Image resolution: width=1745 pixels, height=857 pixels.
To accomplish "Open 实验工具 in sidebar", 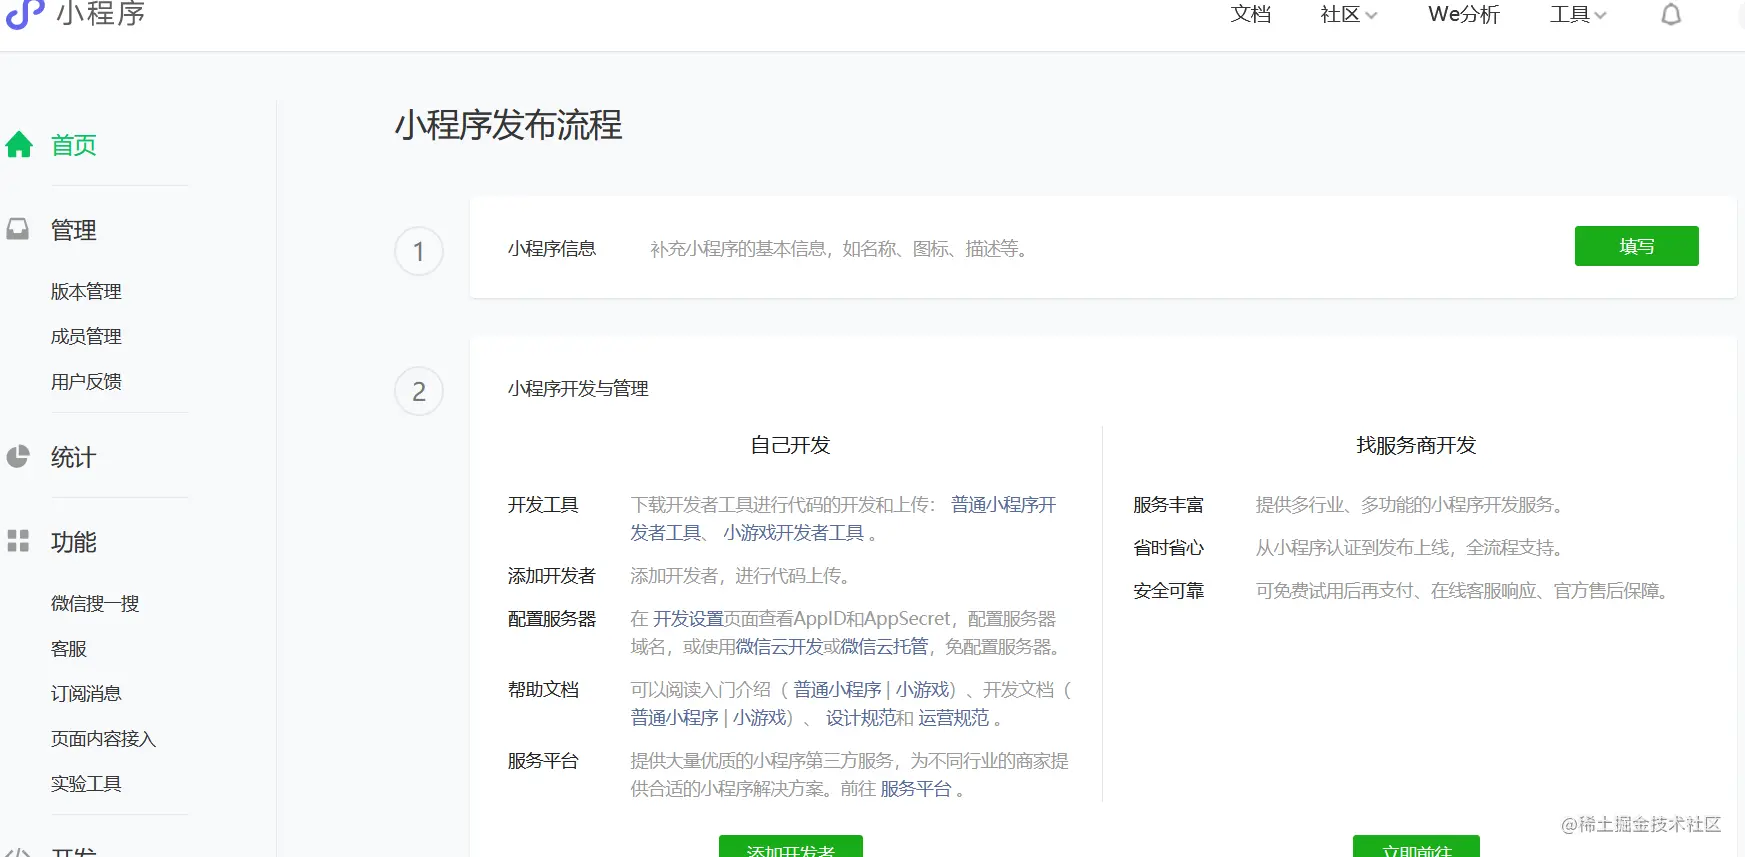I will pos(86,783).
